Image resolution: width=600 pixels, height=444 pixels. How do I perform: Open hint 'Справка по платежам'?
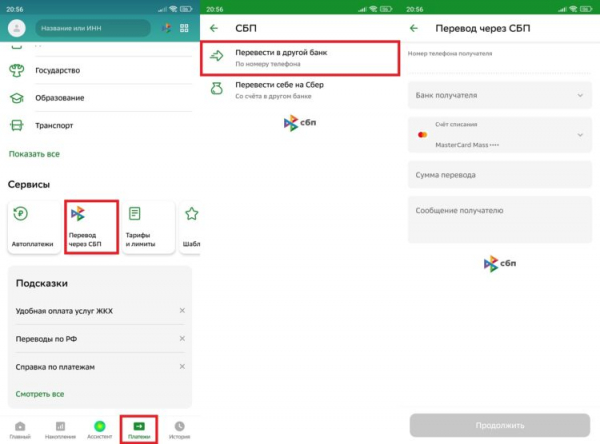coord(55,367)
